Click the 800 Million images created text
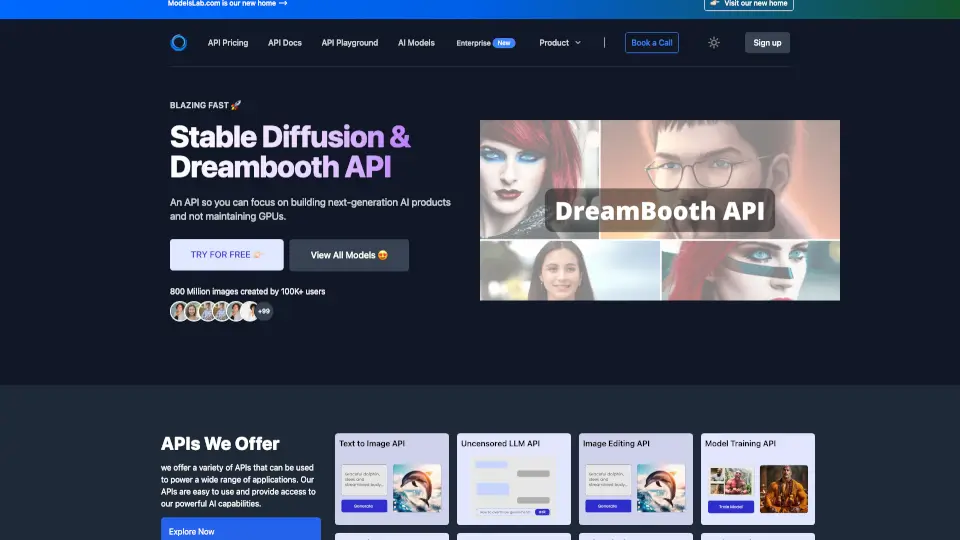The height and width of the screenshot is (540, 960). click(247, 291)
